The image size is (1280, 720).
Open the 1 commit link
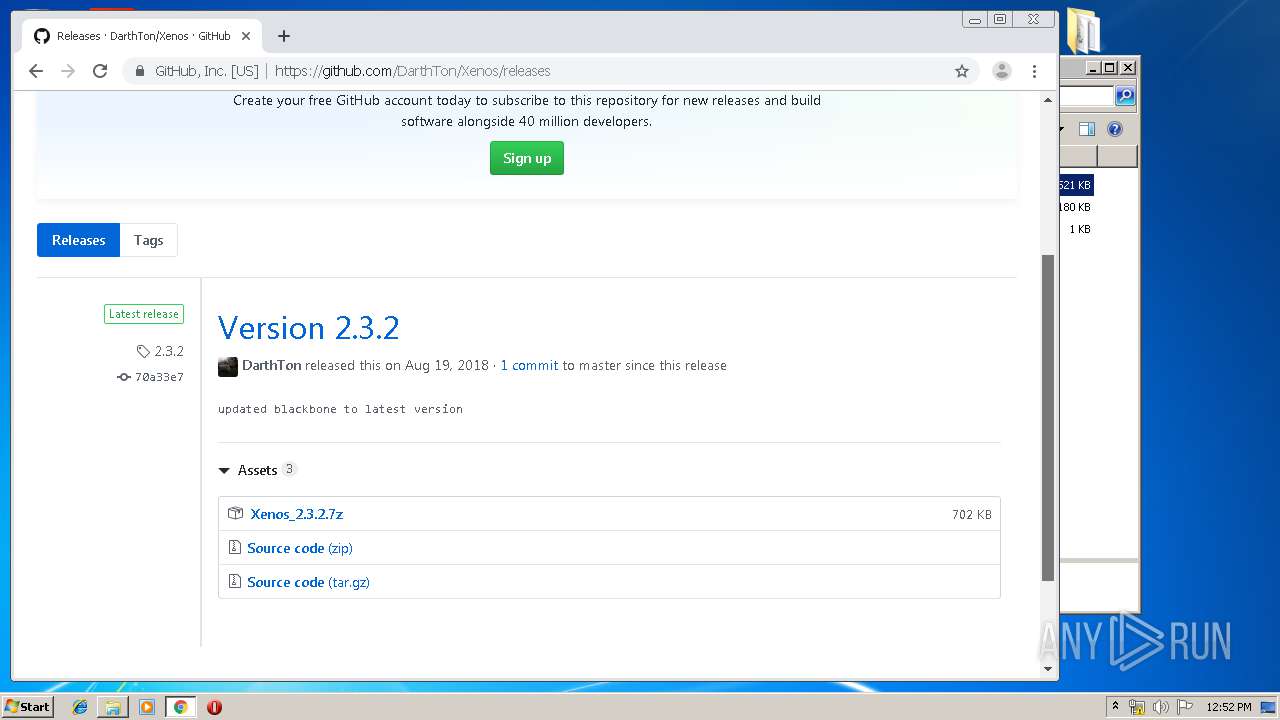click(x=529, y=365)
